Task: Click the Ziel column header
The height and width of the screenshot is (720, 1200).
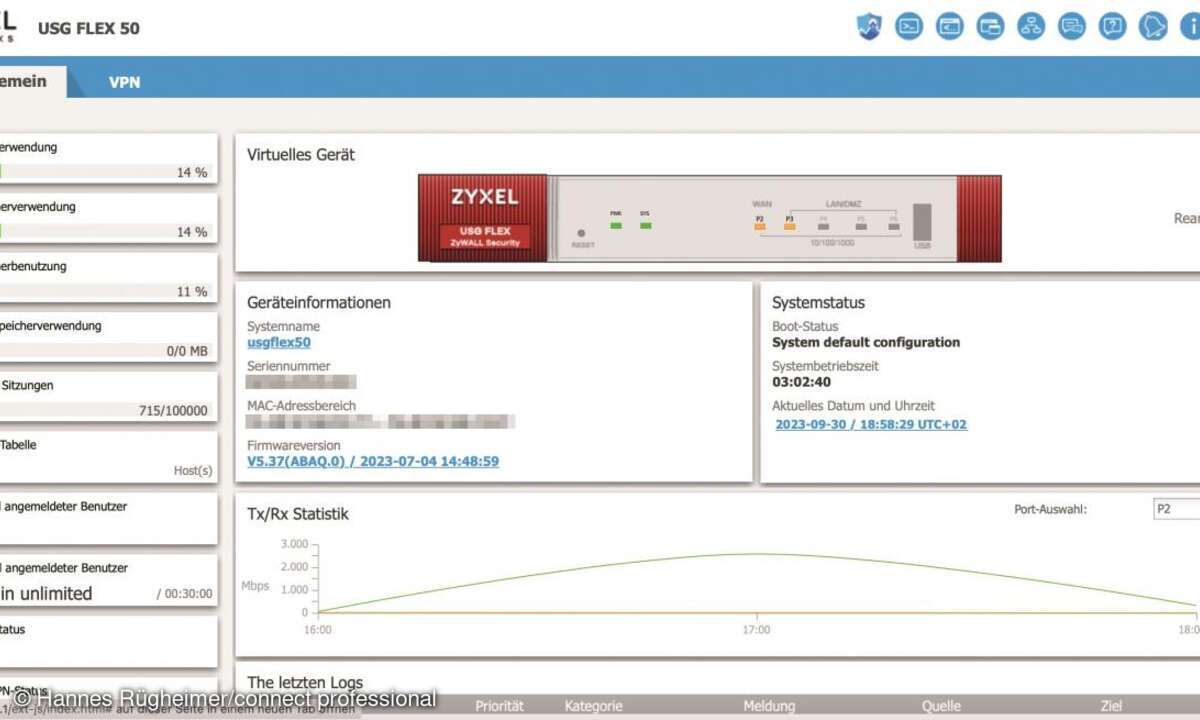Action: click(x=1111, y=706)
